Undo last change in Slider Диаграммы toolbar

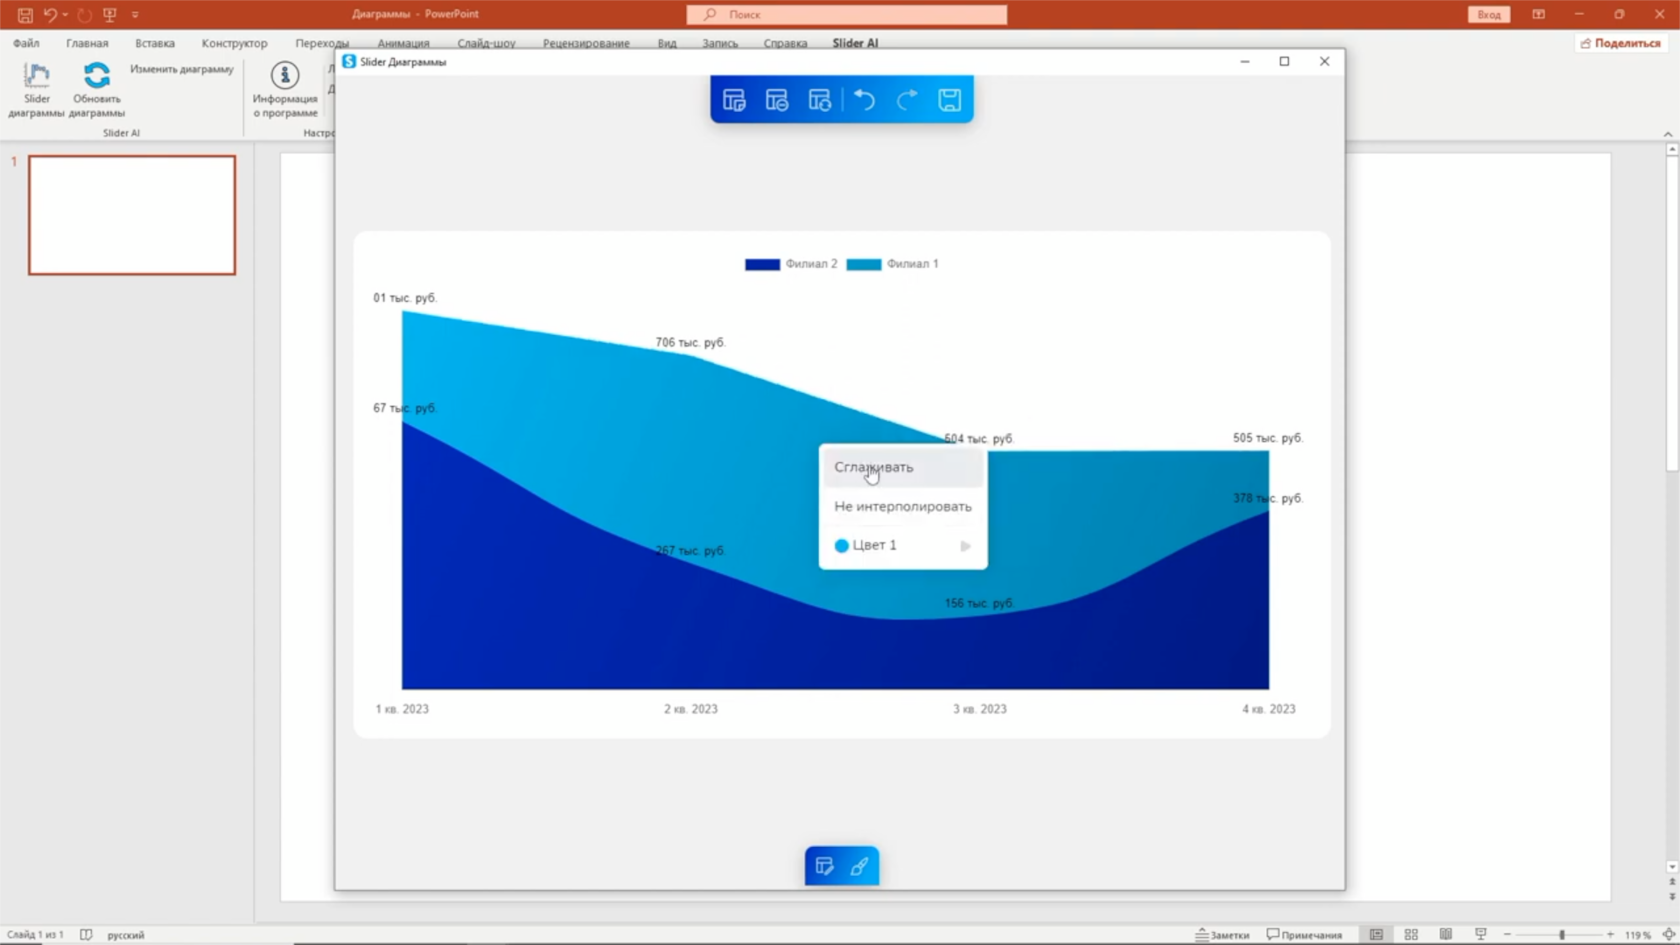click(865, 100)
